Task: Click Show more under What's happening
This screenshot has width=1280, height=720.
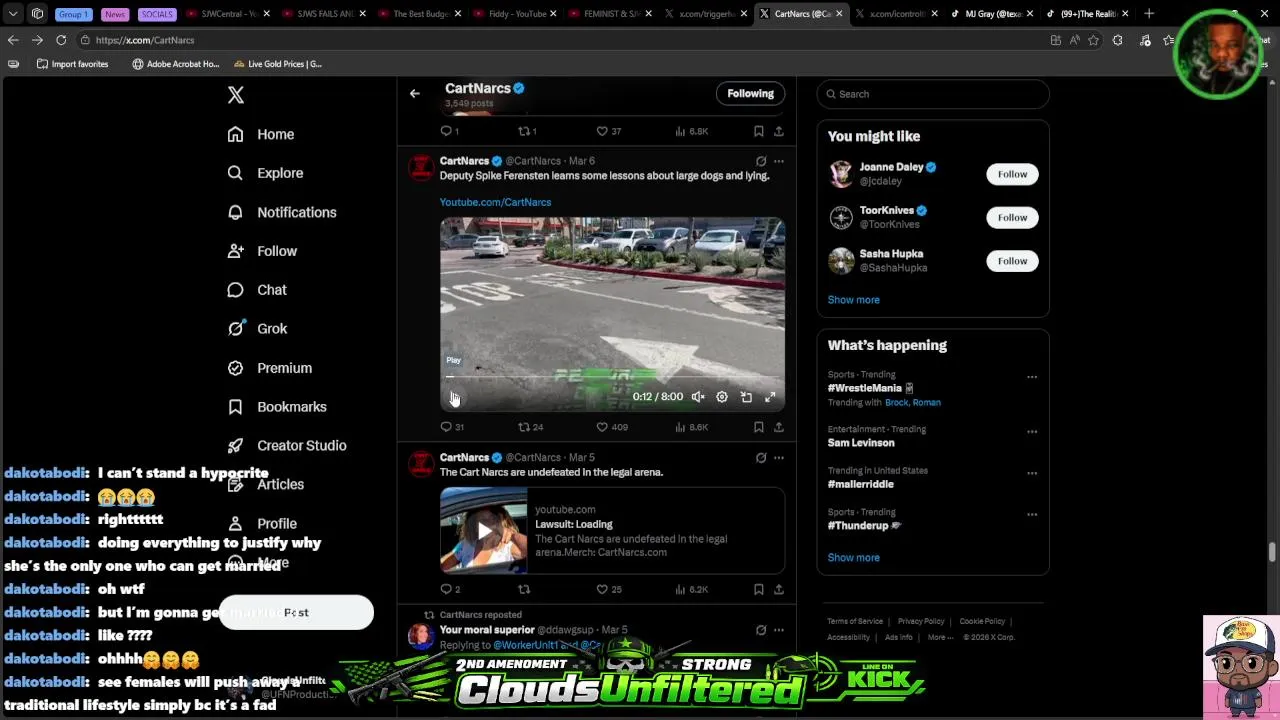Action: (x=853, y=558)
